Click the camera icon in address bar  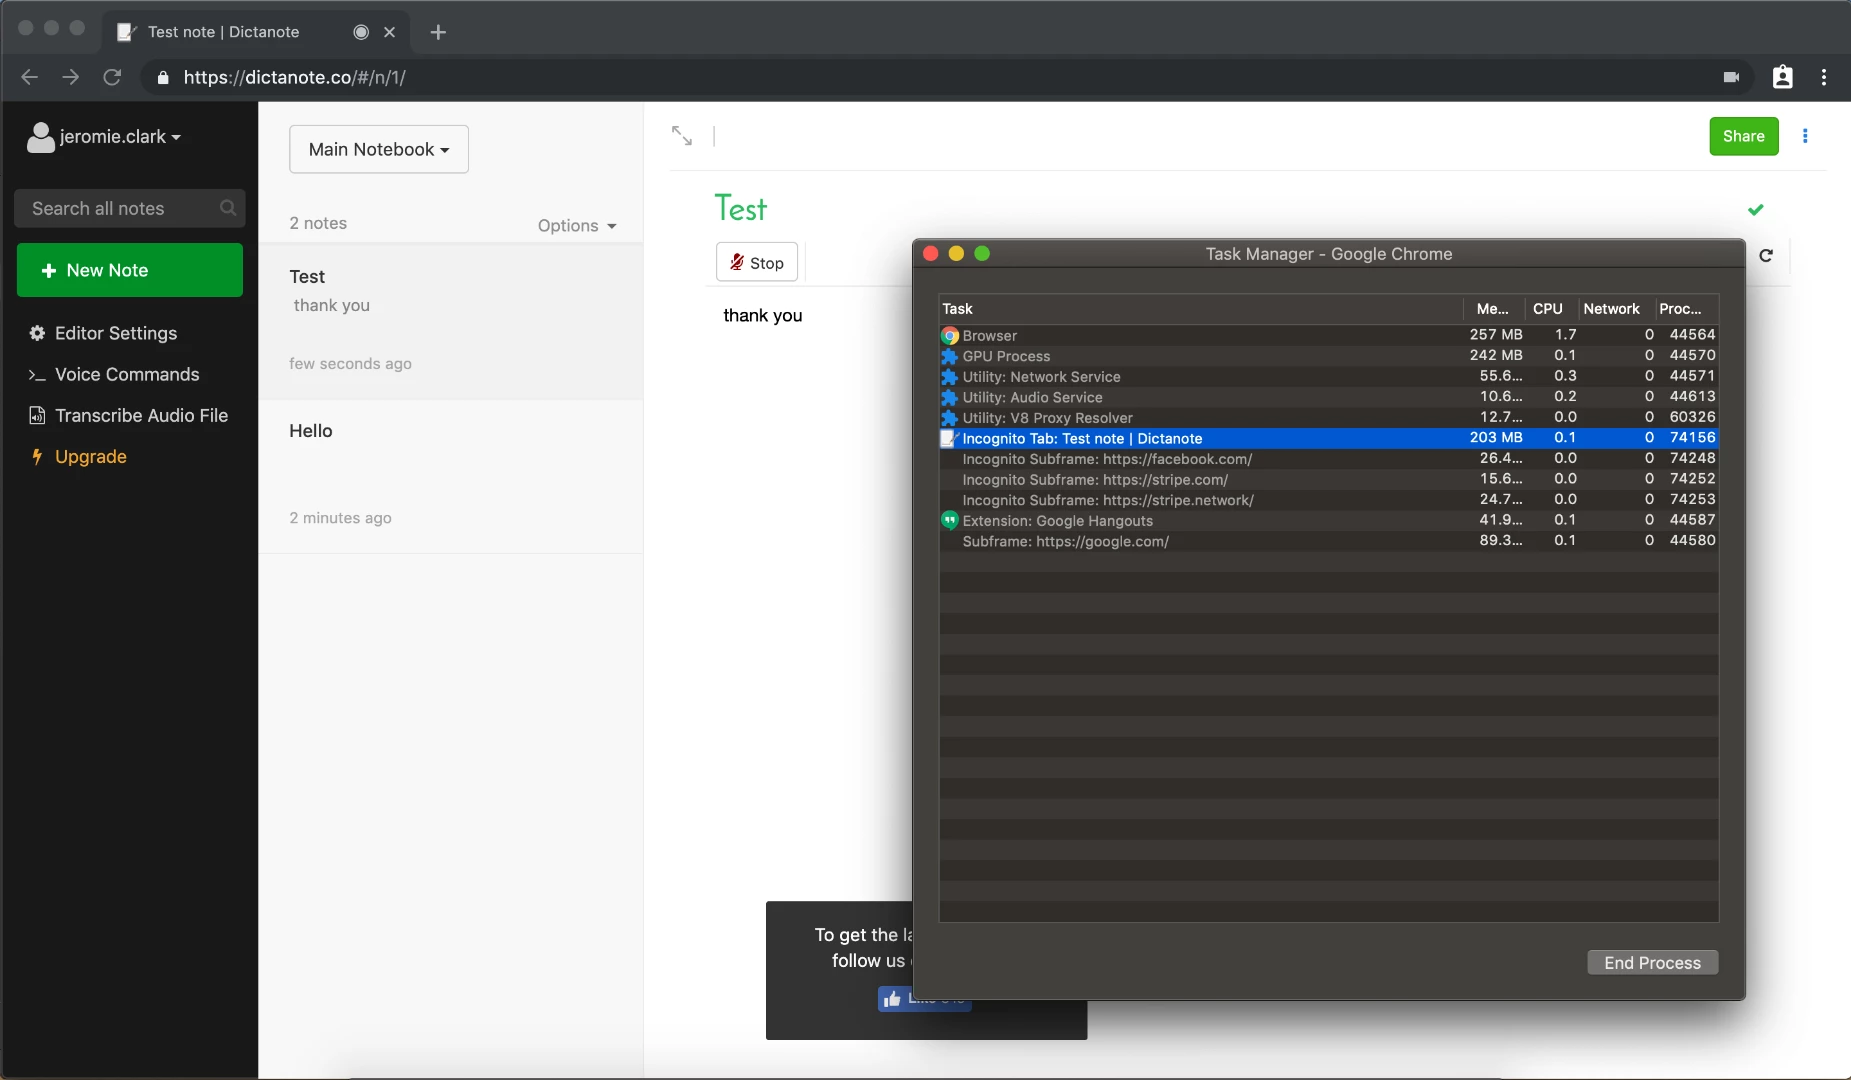tap(1731, 77)
